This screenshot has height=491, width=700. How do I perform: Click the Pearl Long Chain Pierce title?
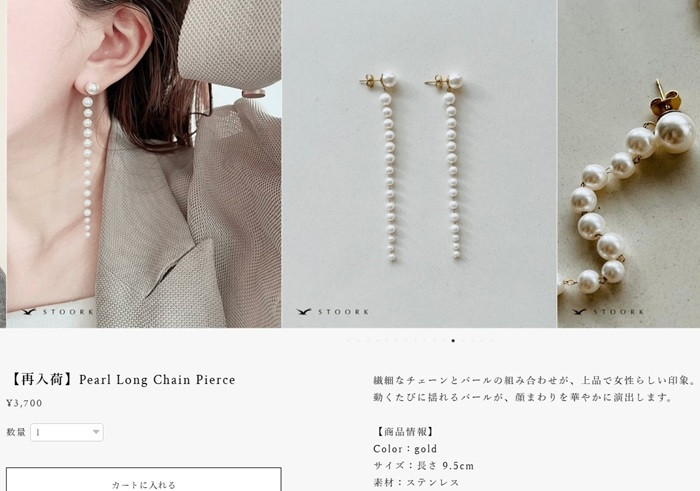point(157,380)
